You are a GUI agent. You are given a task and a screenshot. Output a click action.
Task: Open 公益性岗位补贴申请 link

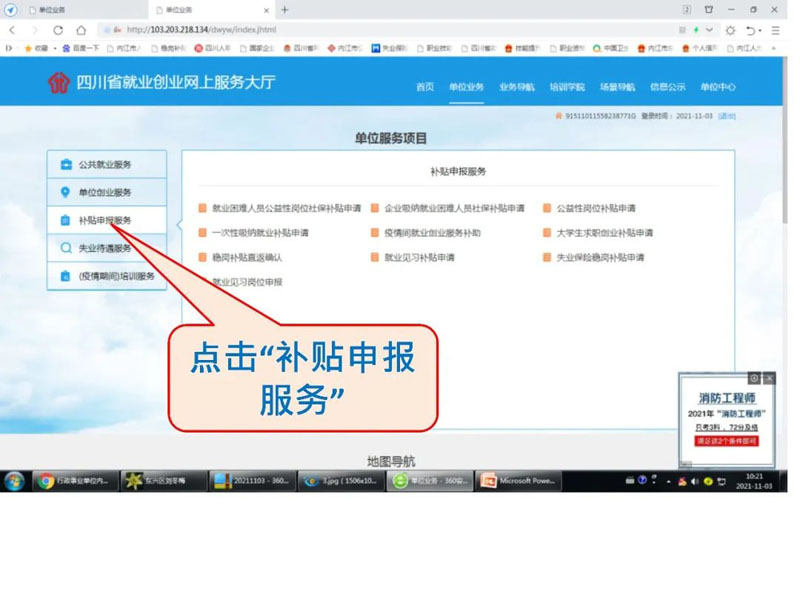595,209
